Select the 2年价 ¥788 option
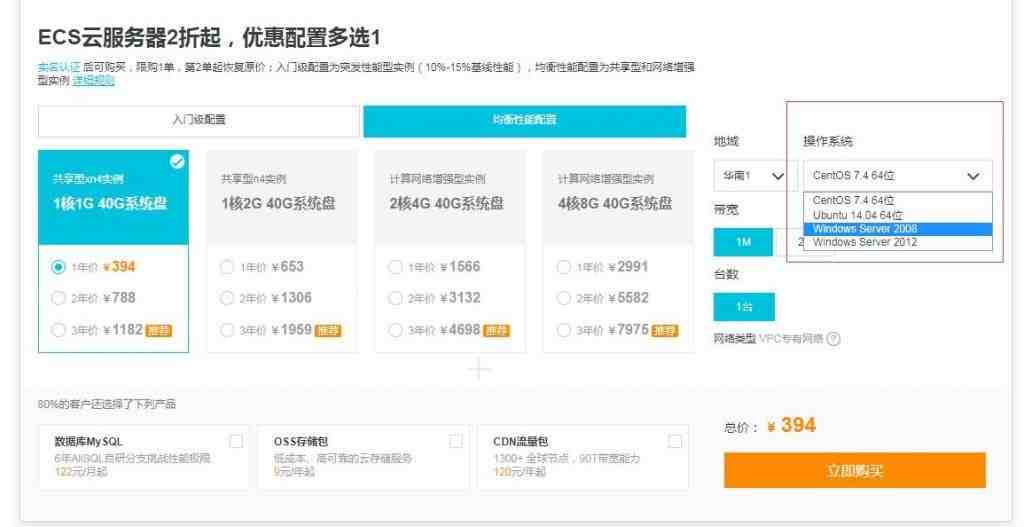 click(x=59, y=298)
